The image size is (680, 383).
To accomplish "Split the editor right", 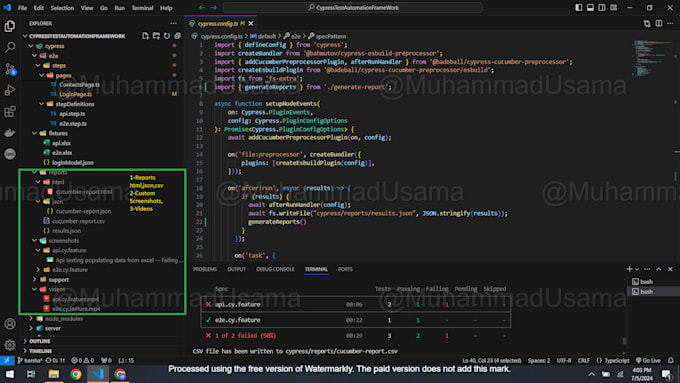I will [x=659, y=23].
